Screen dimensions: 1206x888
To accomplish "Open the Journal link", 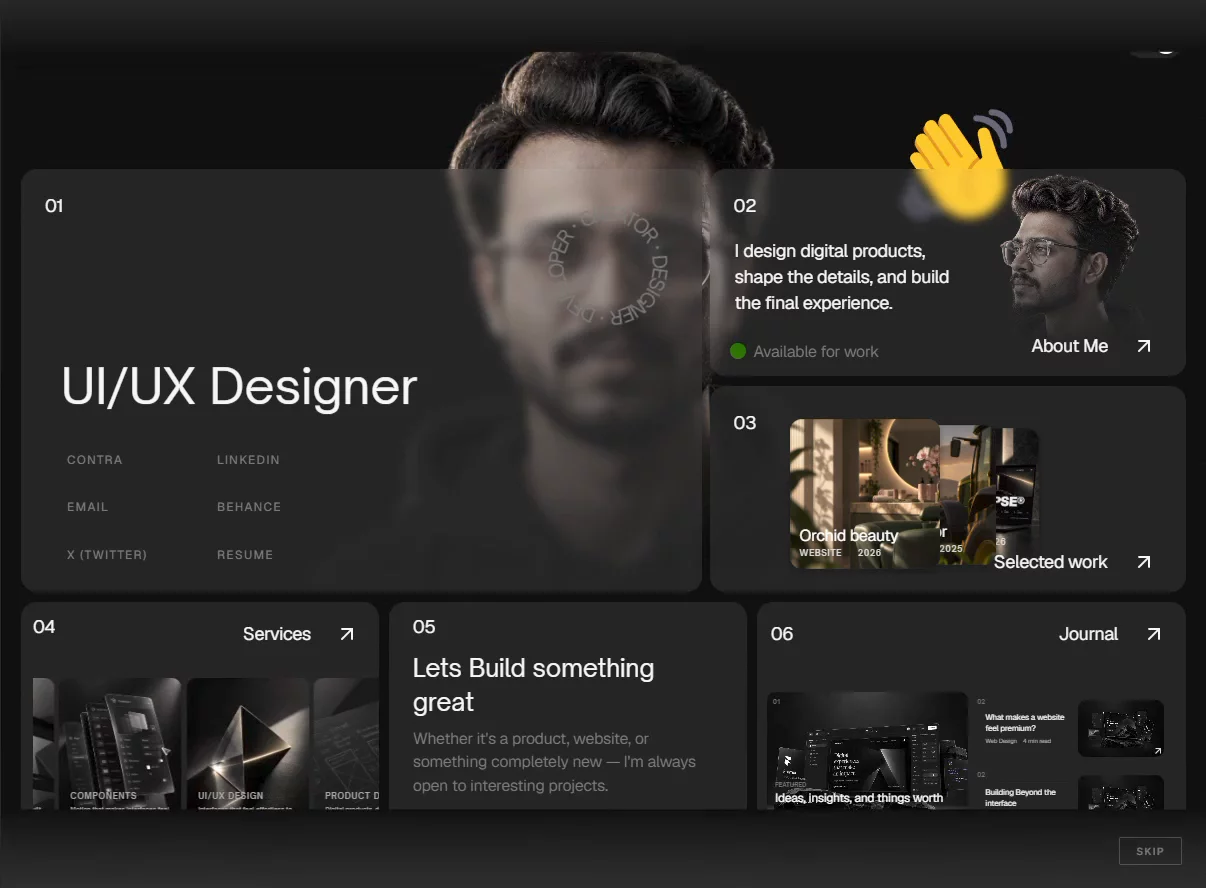I will click(x=1088, y=634).
